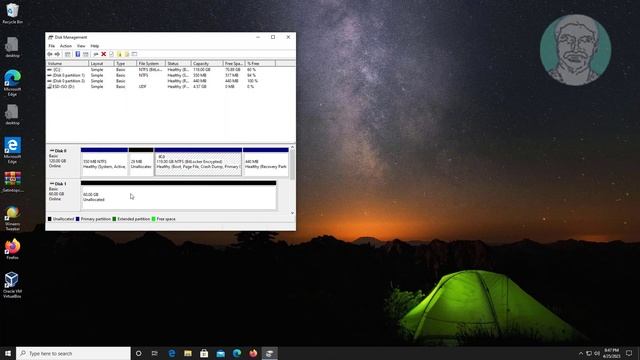
Task: Open File Explorer from the taskbar
Action: point(188,353)
